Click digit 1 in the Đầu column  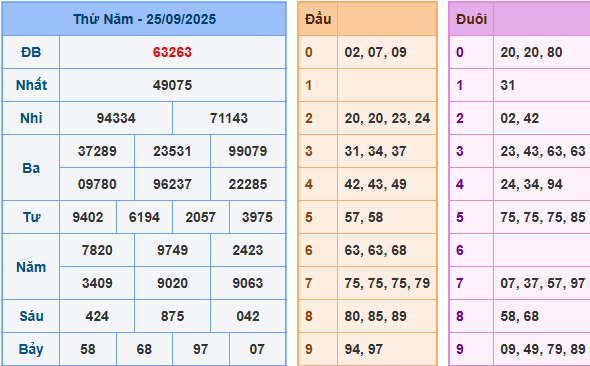(x=309, y=85)
